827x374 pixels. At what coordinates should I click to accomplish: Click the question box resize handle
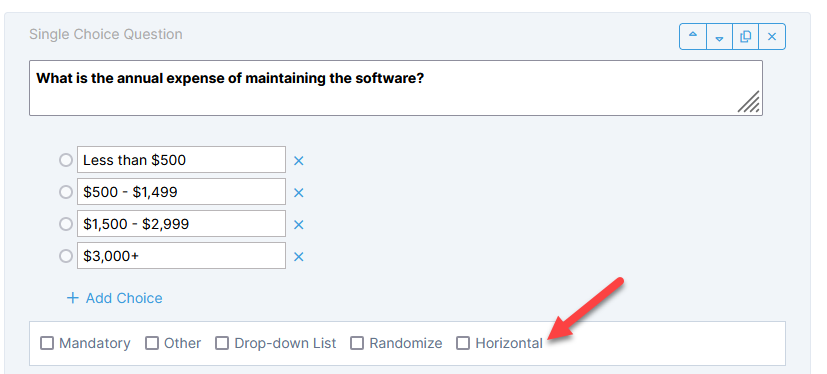coord(748,102)
